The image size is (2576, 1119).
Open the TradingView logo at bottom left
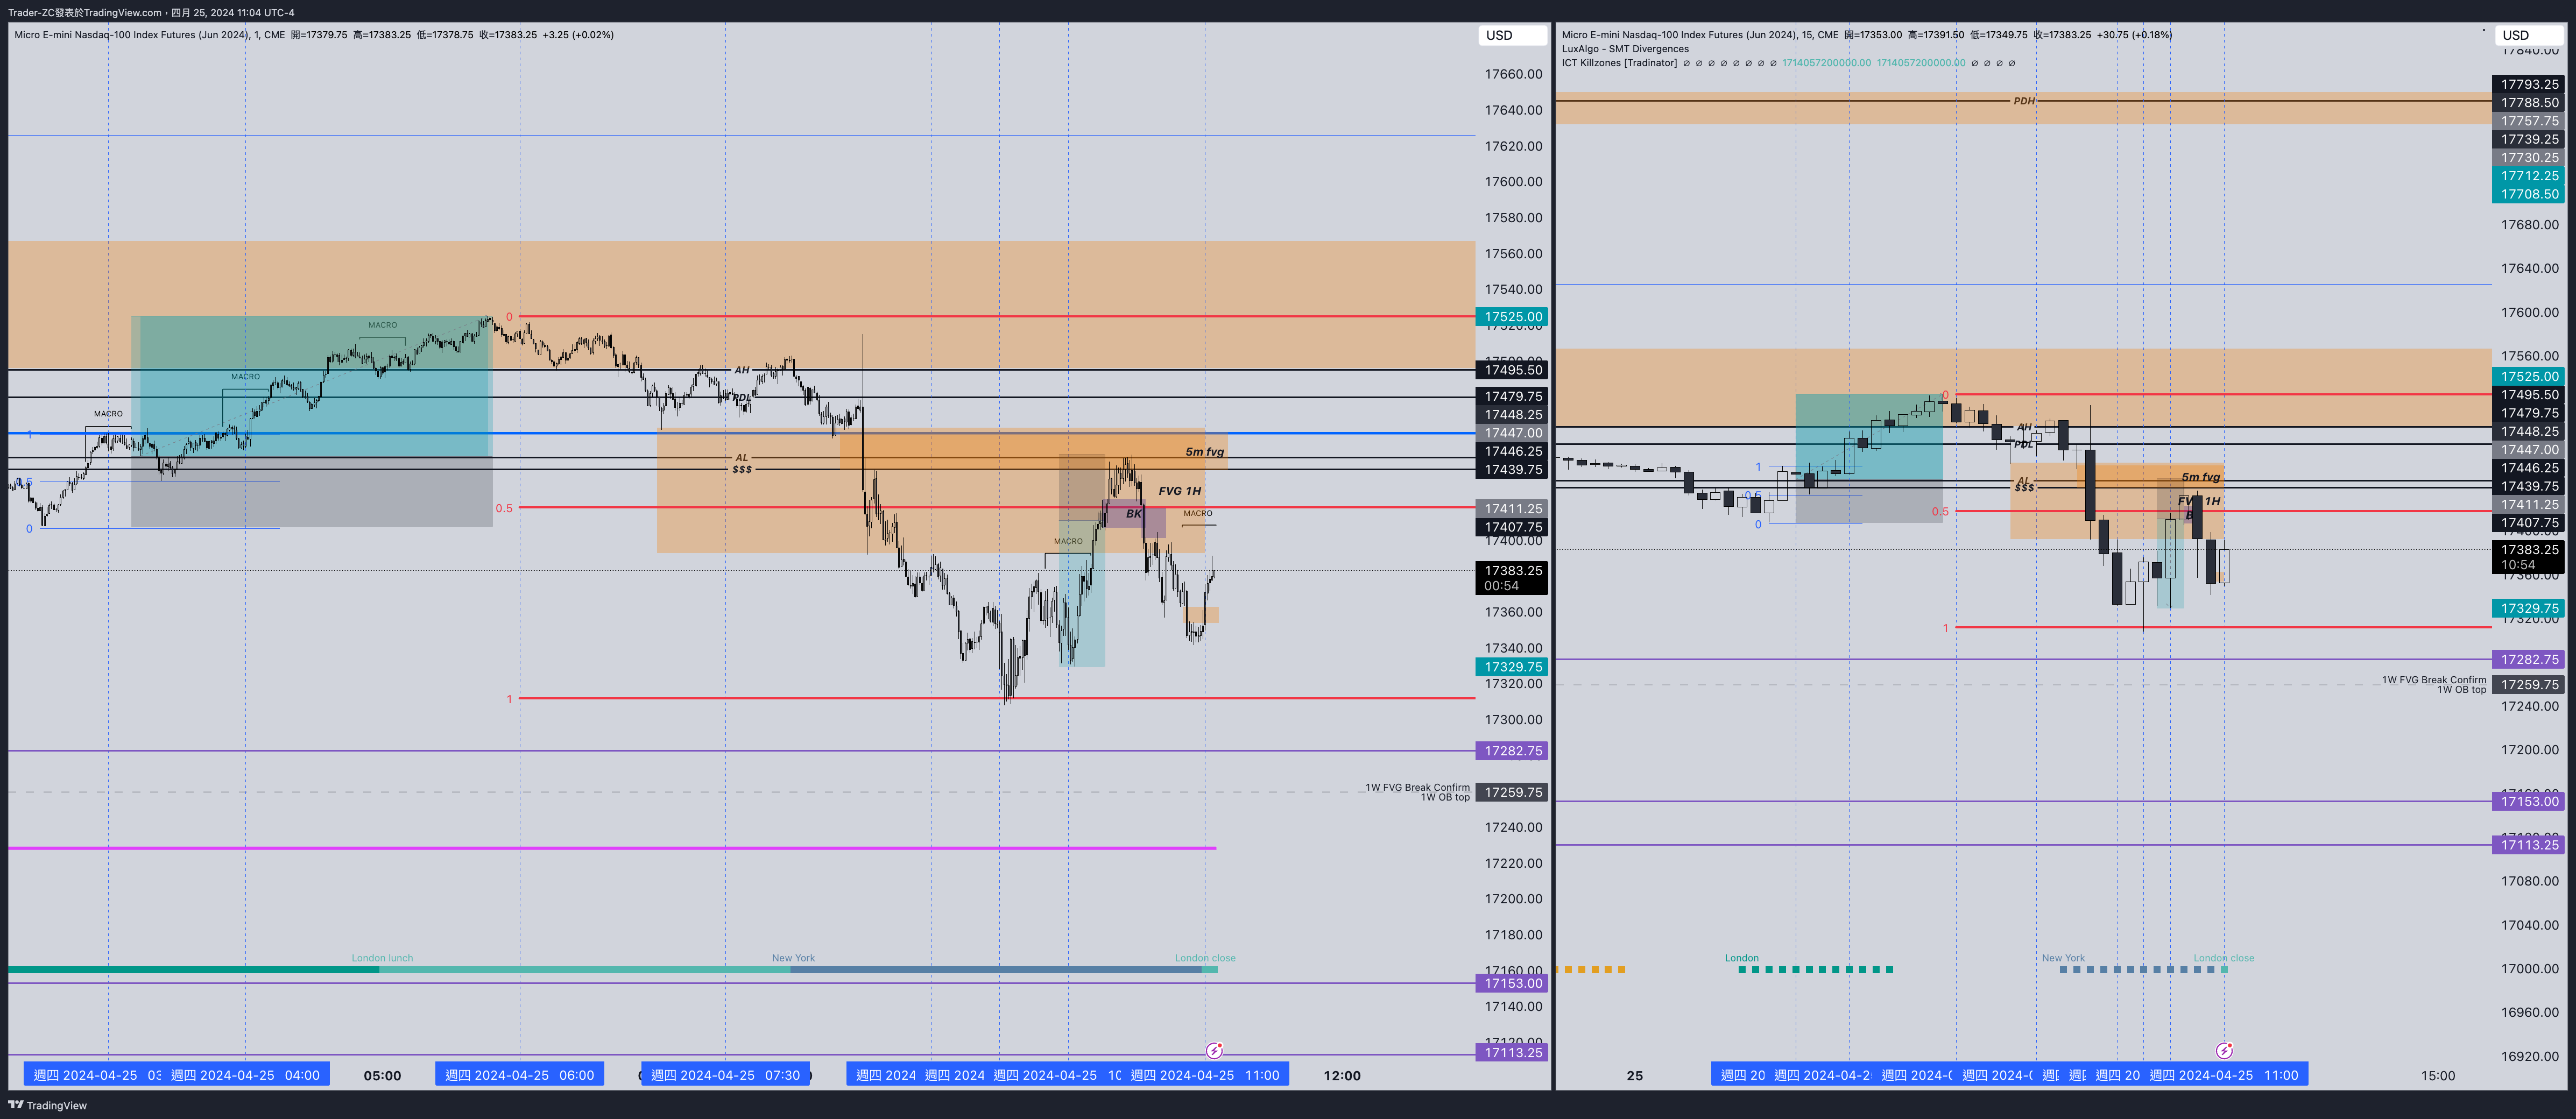tap(48, 1105)
